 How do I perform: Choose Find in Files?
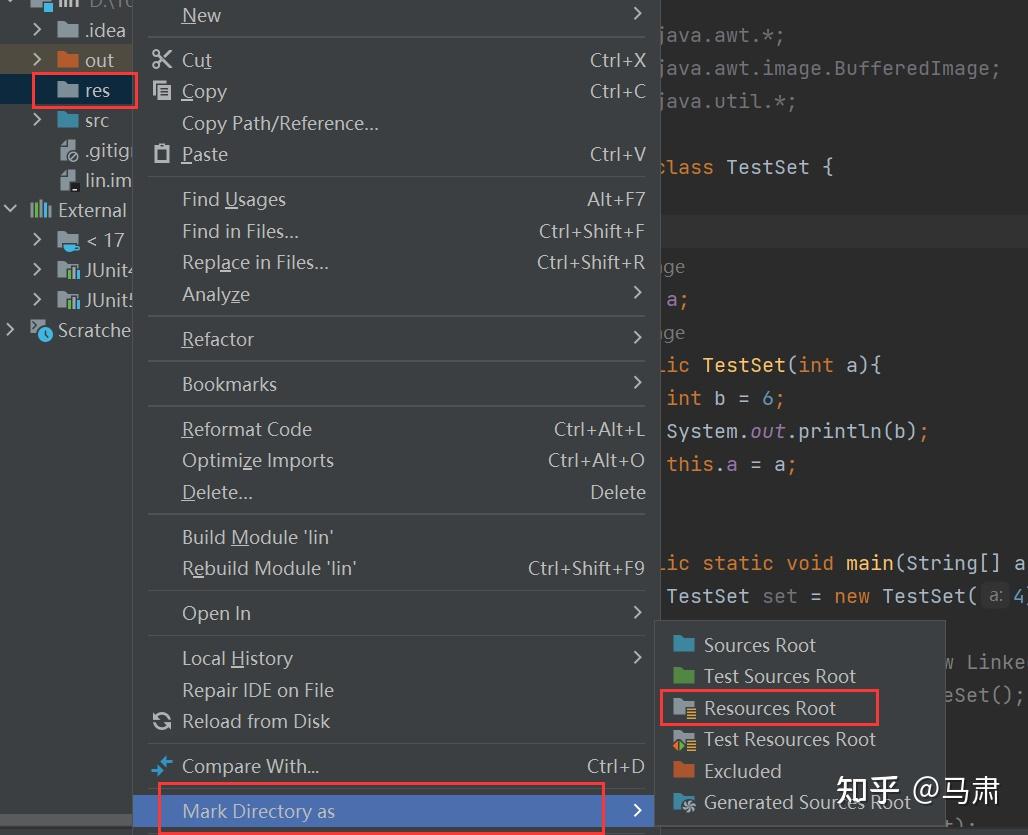click(x=397, y=231)
